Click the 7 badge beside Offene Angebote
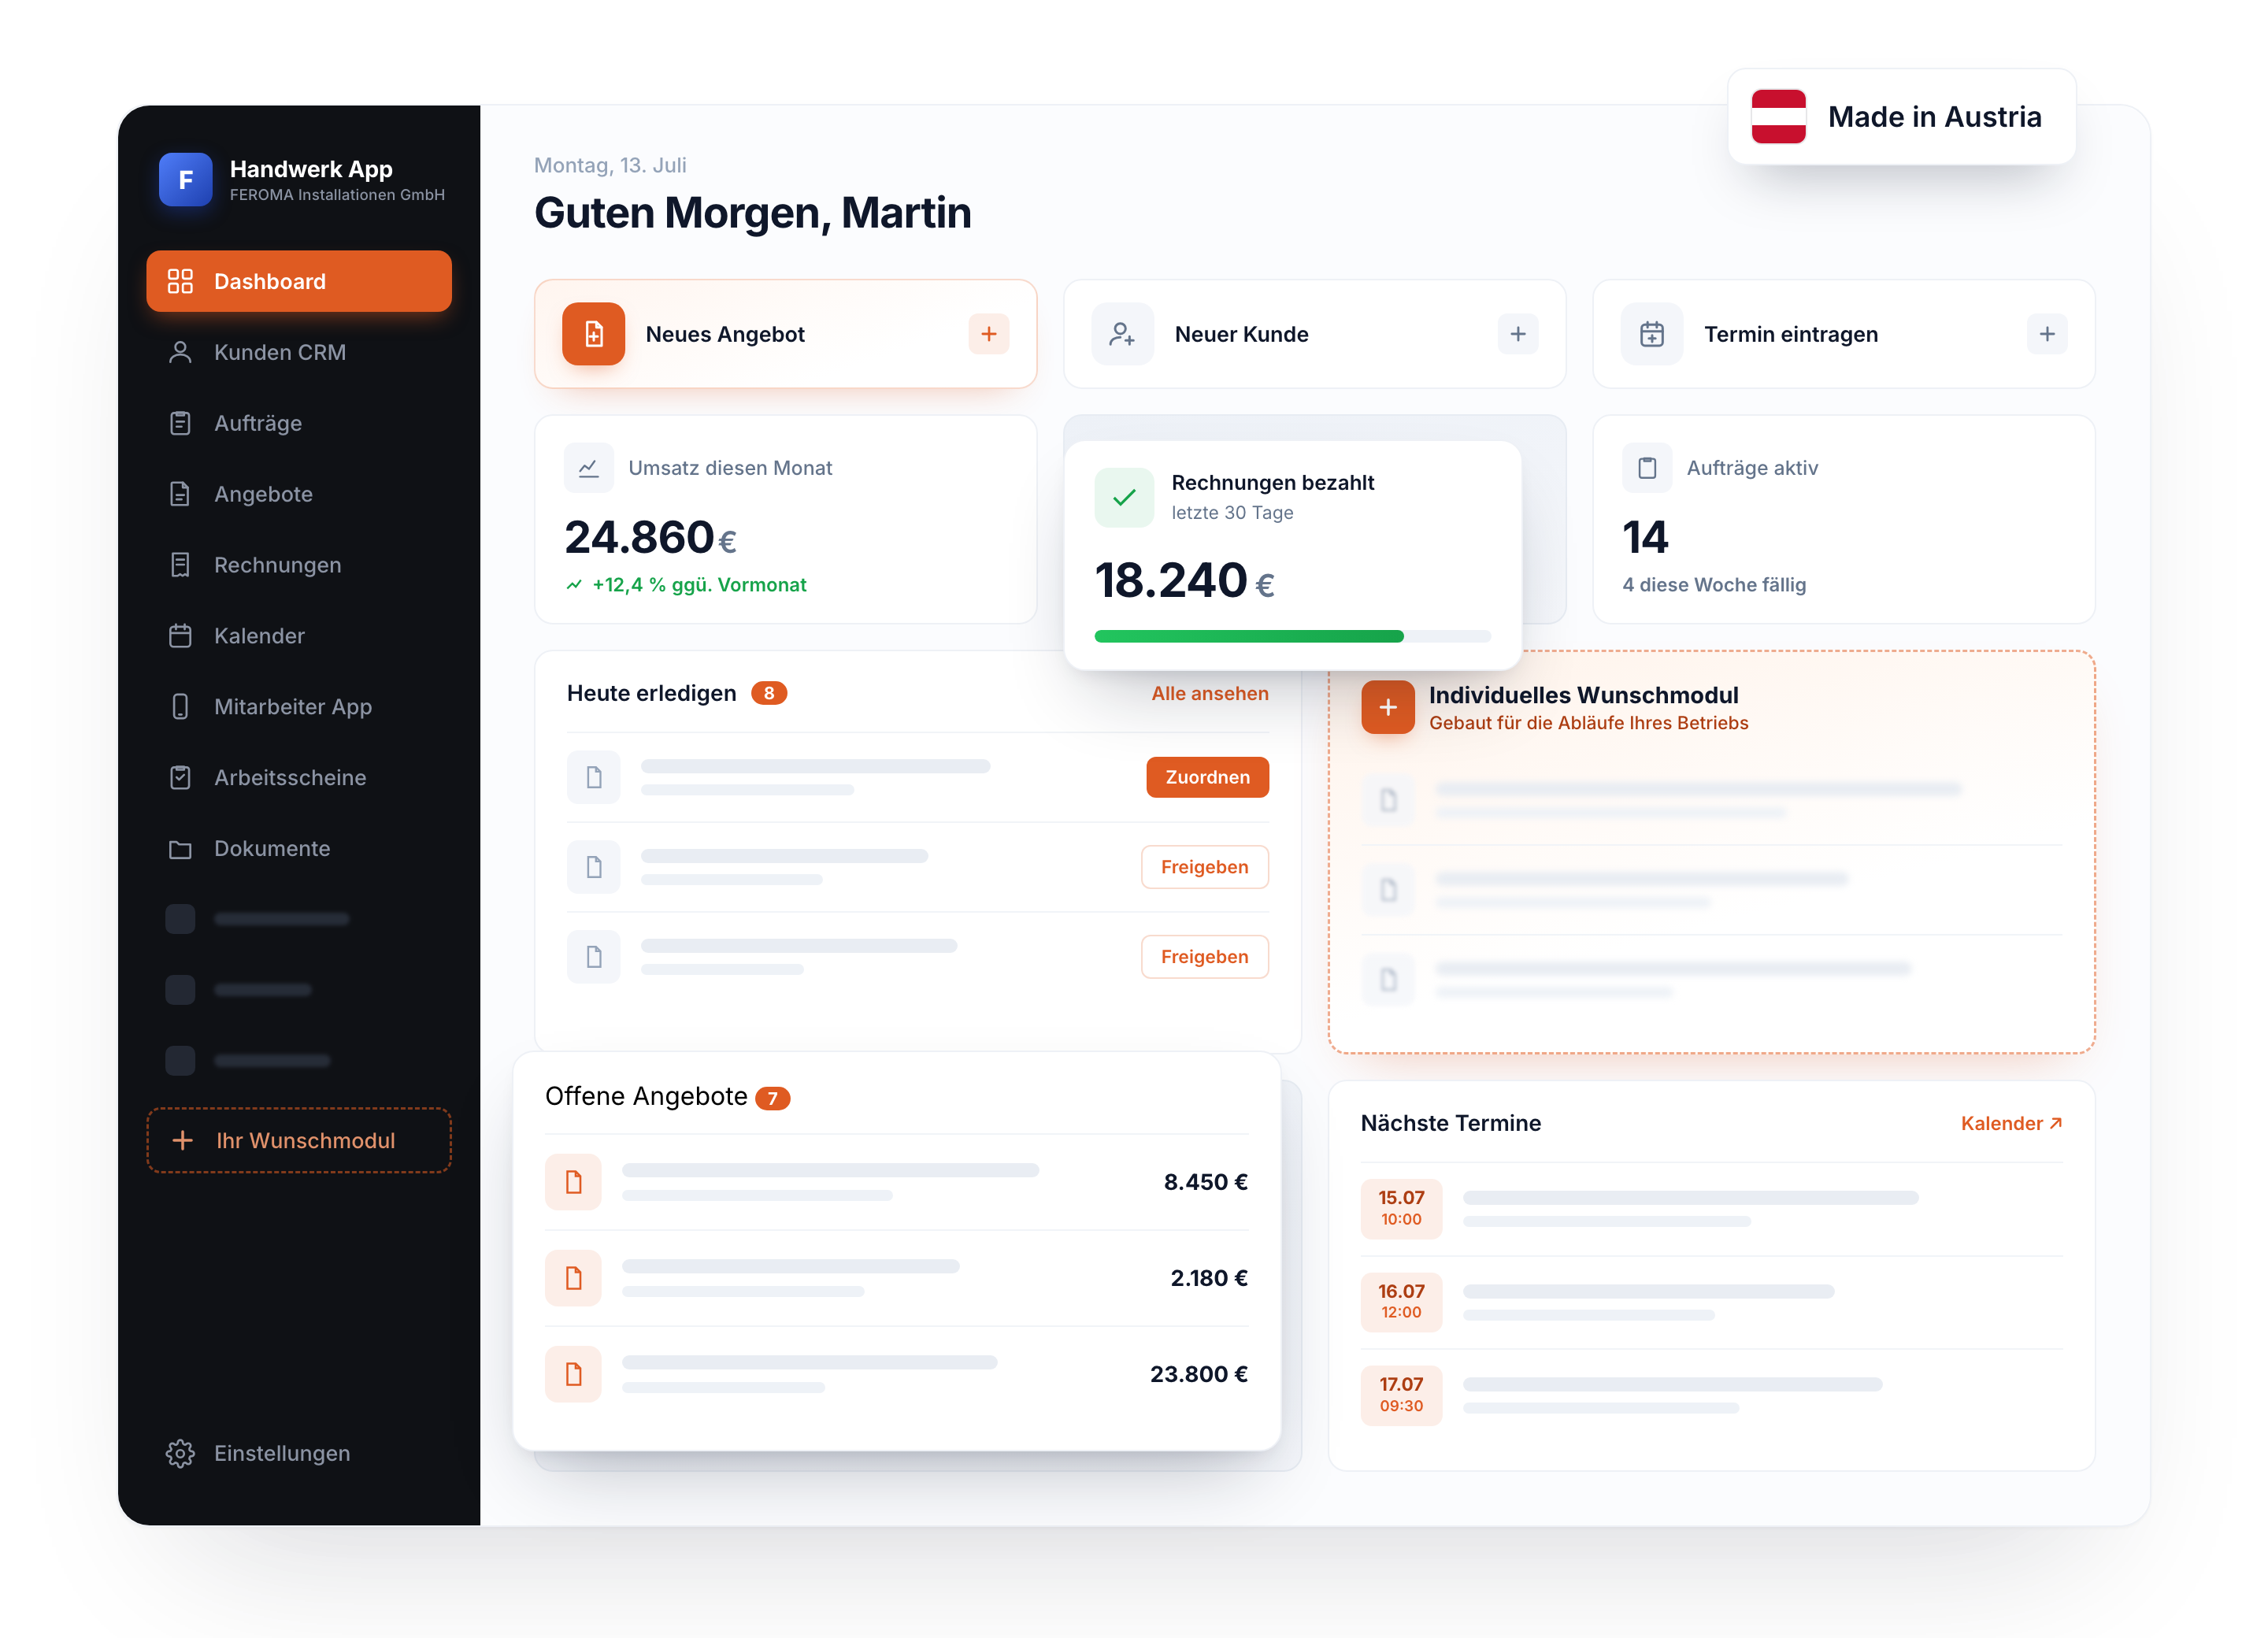2268x1638 pixels. [x=772, y=1098]
